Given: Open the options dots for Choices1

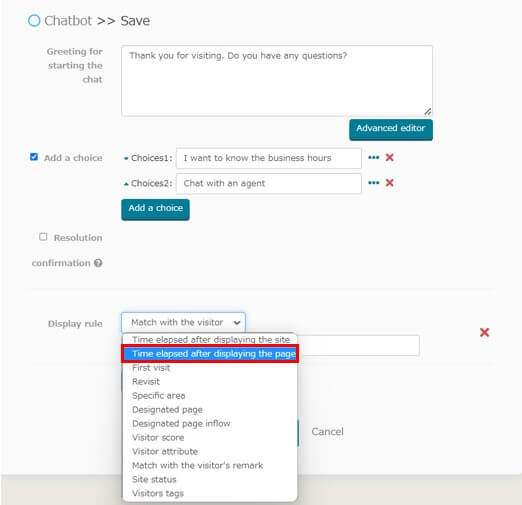Looking at the screenshot, I should (373, 157).
